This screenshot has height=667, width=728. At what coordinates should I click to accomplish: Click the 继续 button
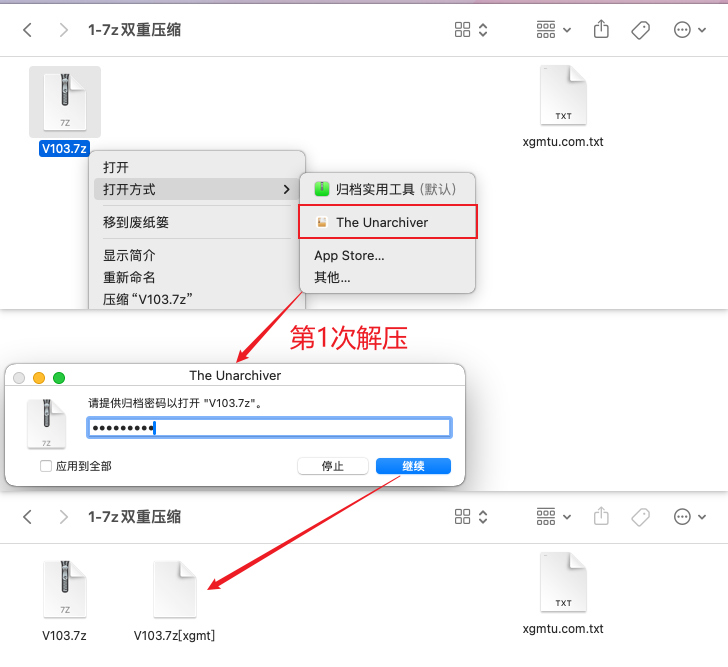413,466
